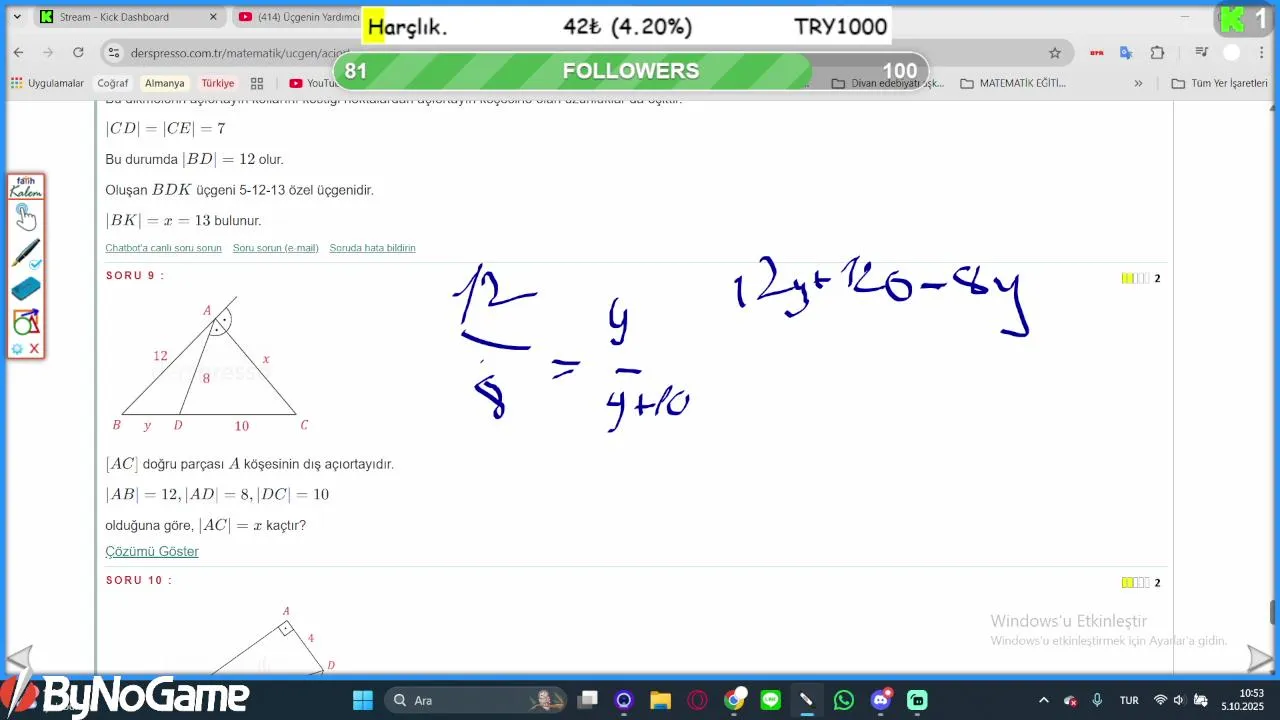Open the volume control in tray
Screen dimensions: 1280x720
click(1179, 700)
